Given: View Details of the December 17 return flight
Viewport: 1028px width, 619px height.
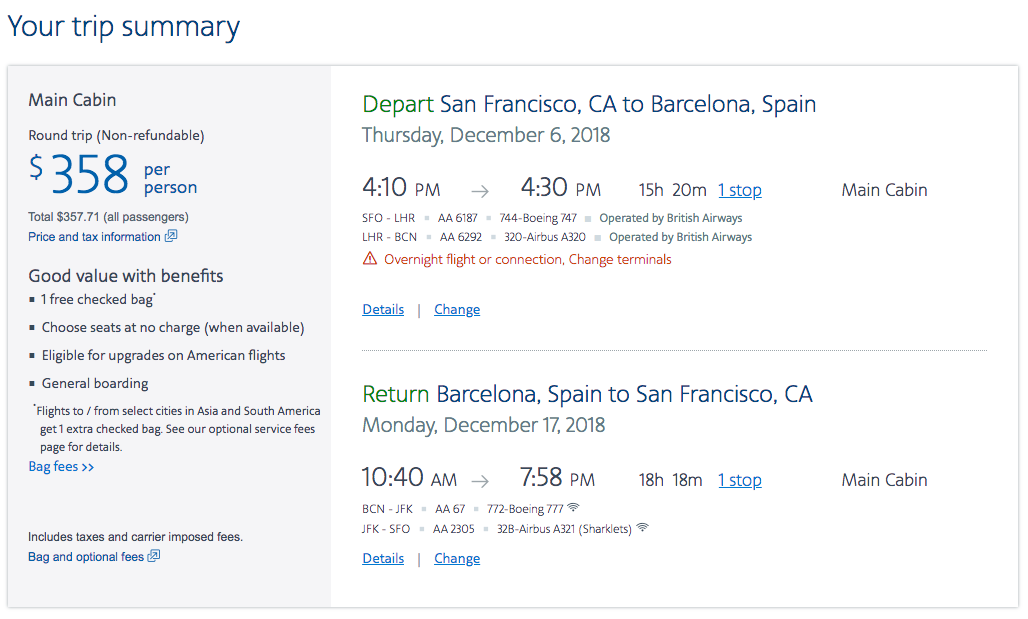Looking at the screenshot, I should pos(383,559).
